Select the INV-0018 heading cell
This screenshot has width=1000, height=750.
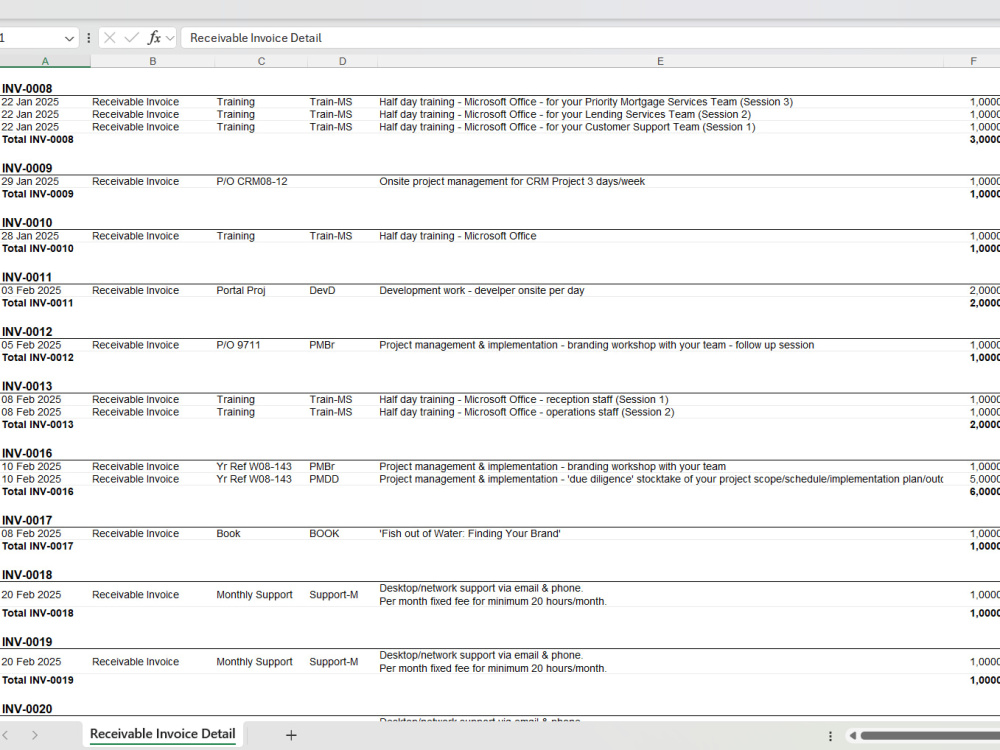point(27,575)
